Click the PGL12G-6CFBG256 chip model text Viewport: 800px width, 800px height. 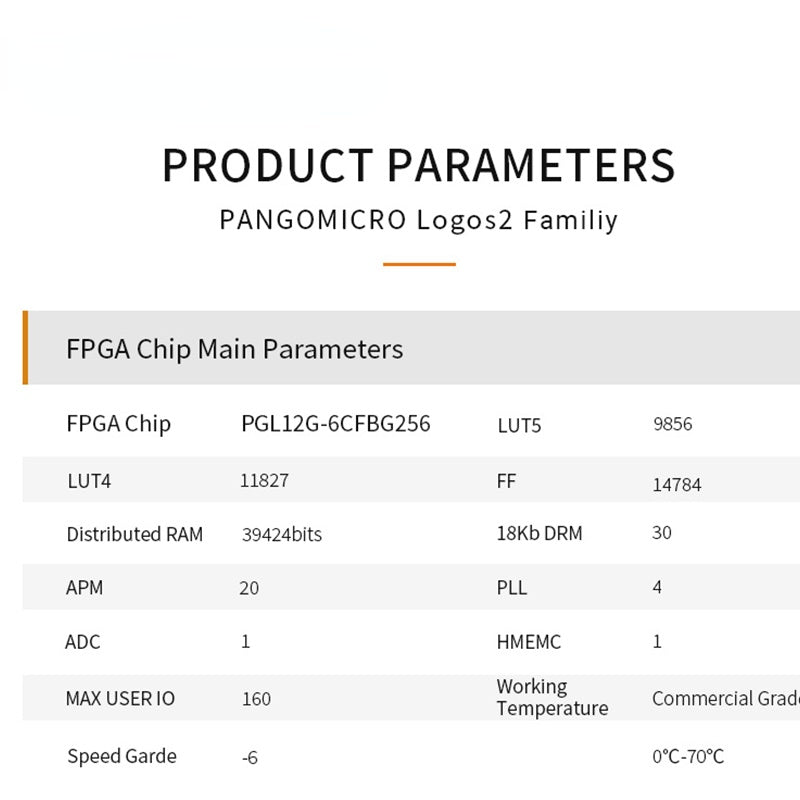(336, 424)
